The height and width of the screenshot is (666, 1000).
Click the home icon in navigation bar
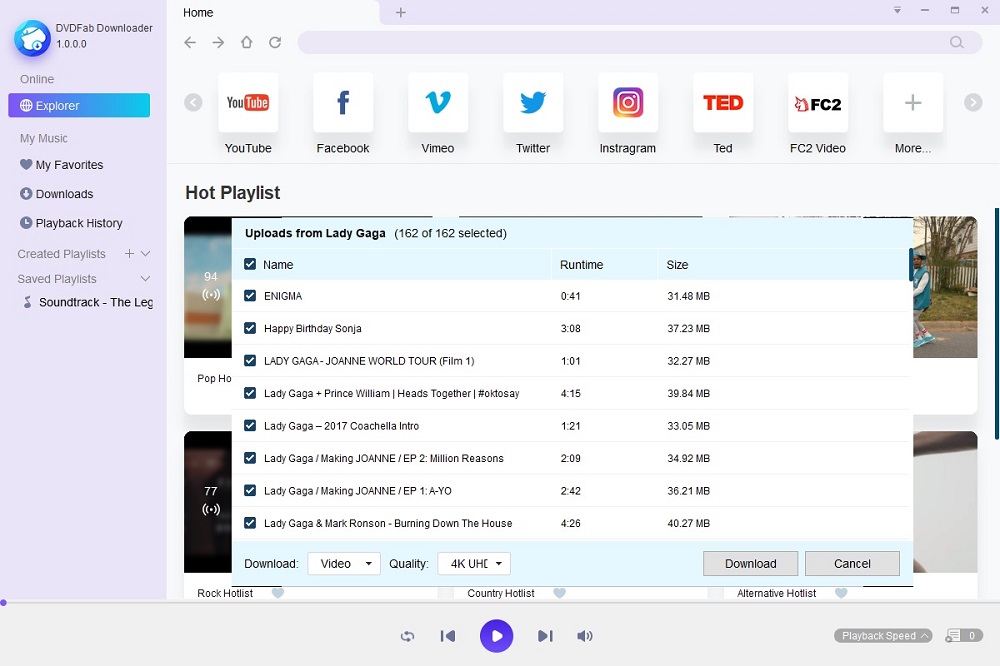(246, 42)
